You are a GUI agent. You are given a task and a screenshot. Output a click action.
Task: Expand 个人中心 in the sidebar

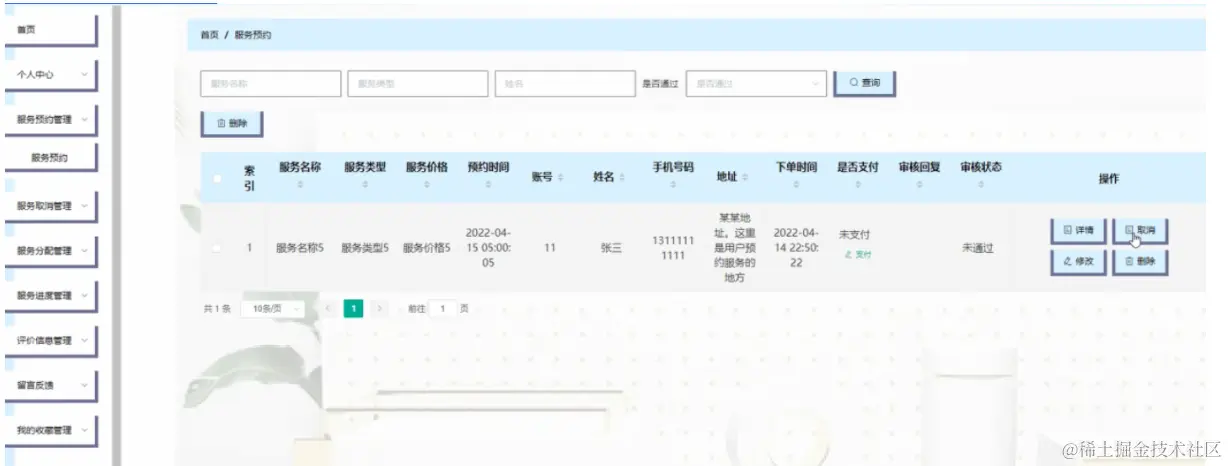50,74
